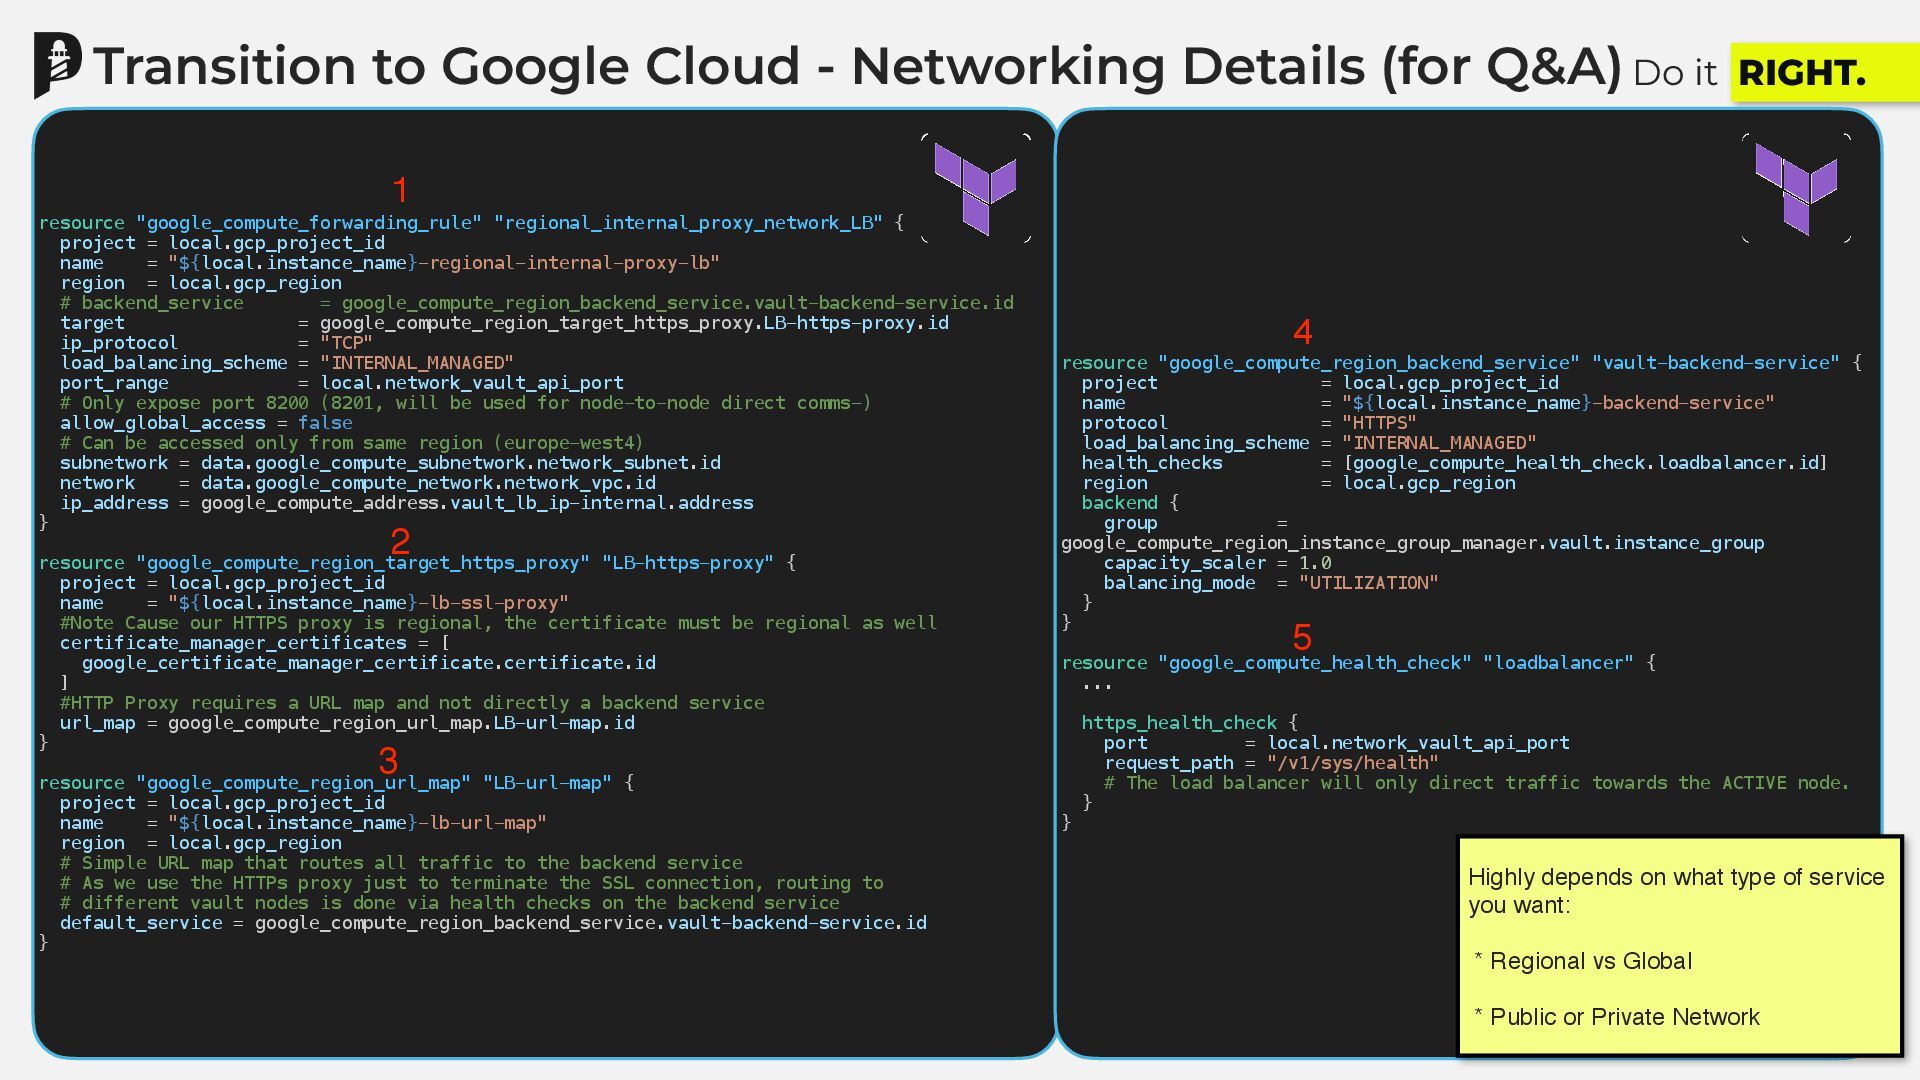The width and height of the screenshot is (1920, 1080).
Task: Click the lighthouse logo beside the title
Action: (58, 65)
